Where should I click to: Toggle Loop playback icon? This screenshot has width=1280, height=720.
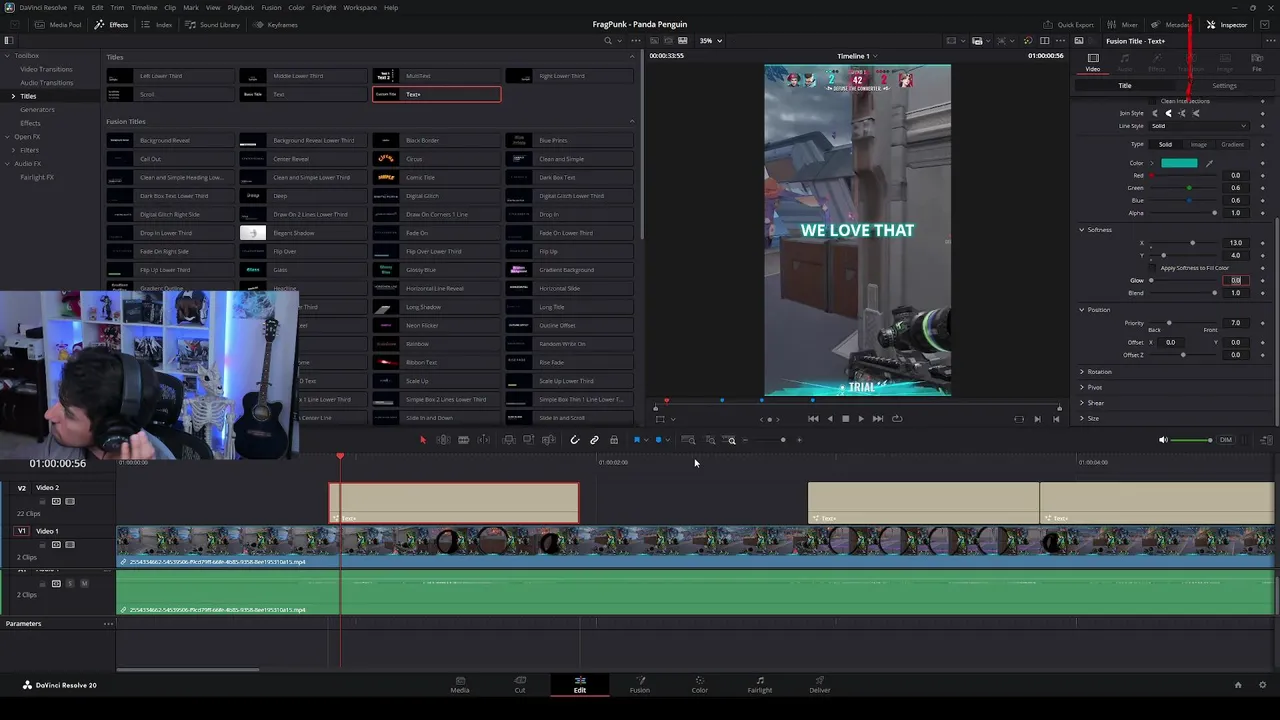897,419
